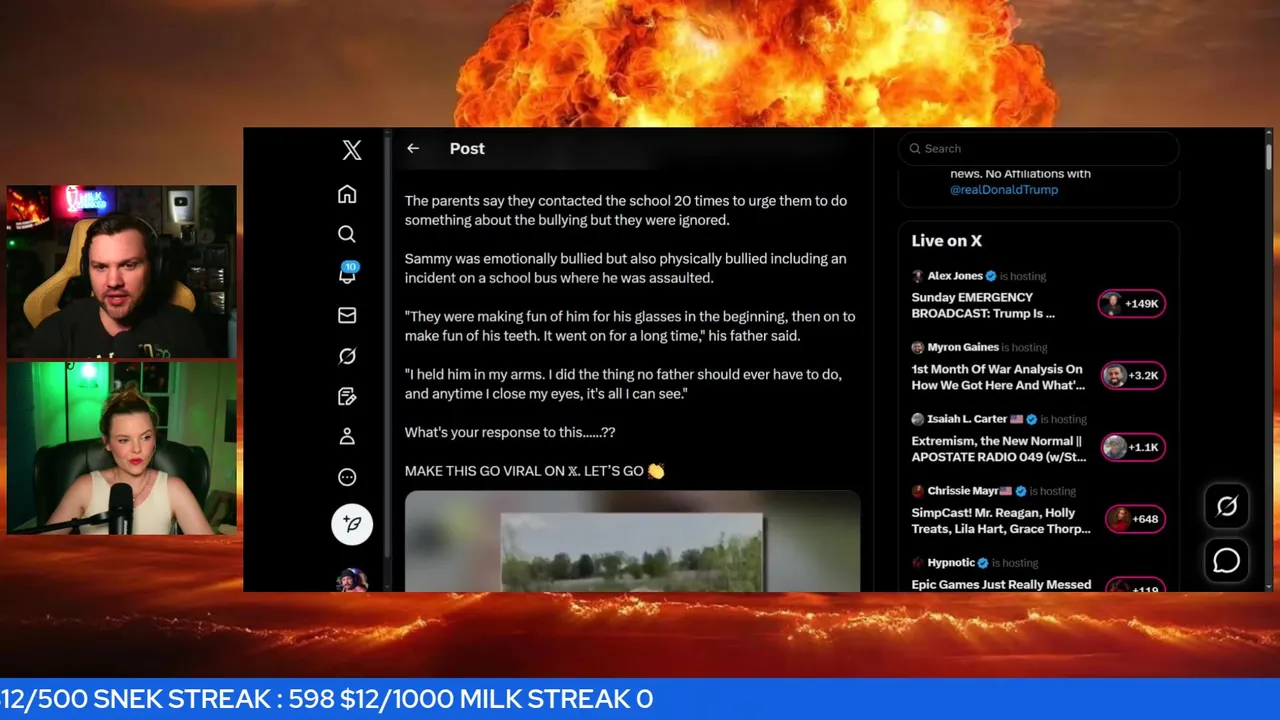The height and width of the screenshot is (720, 1280).
Task: Click the paragraph about contacting school 20 times
Action: 626,210
